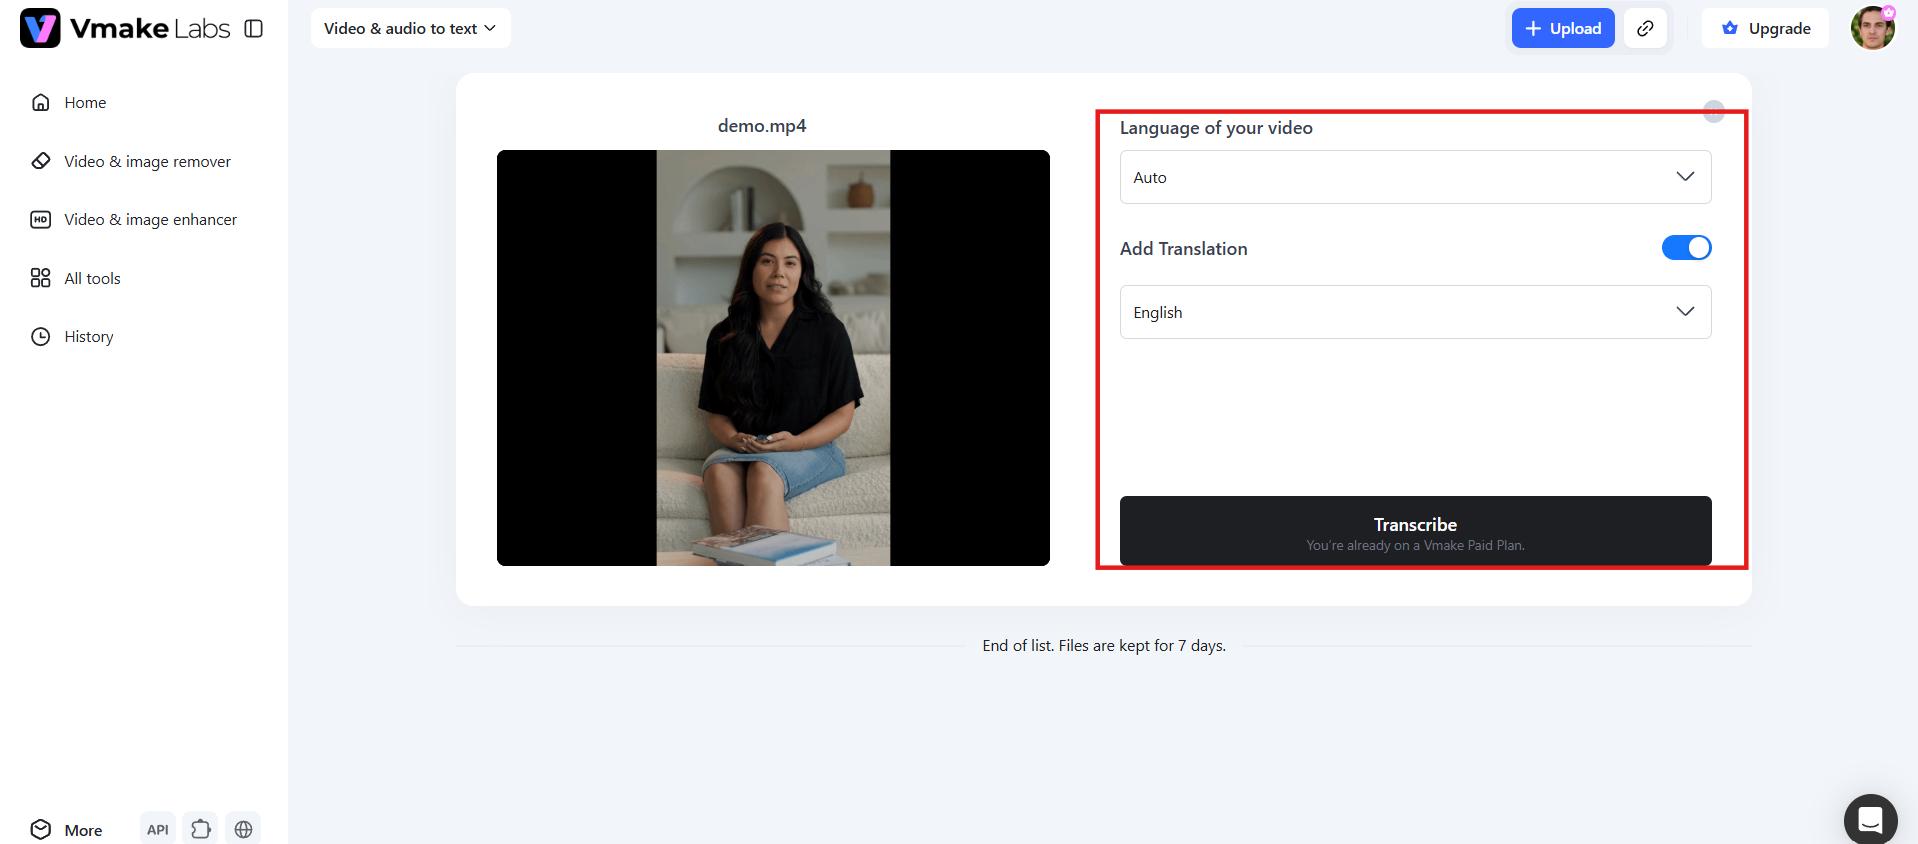Image resolution: width=1918 pixels, height=844 pixels.
Task: Click the Upgrade button
Action: [1766, 28]
